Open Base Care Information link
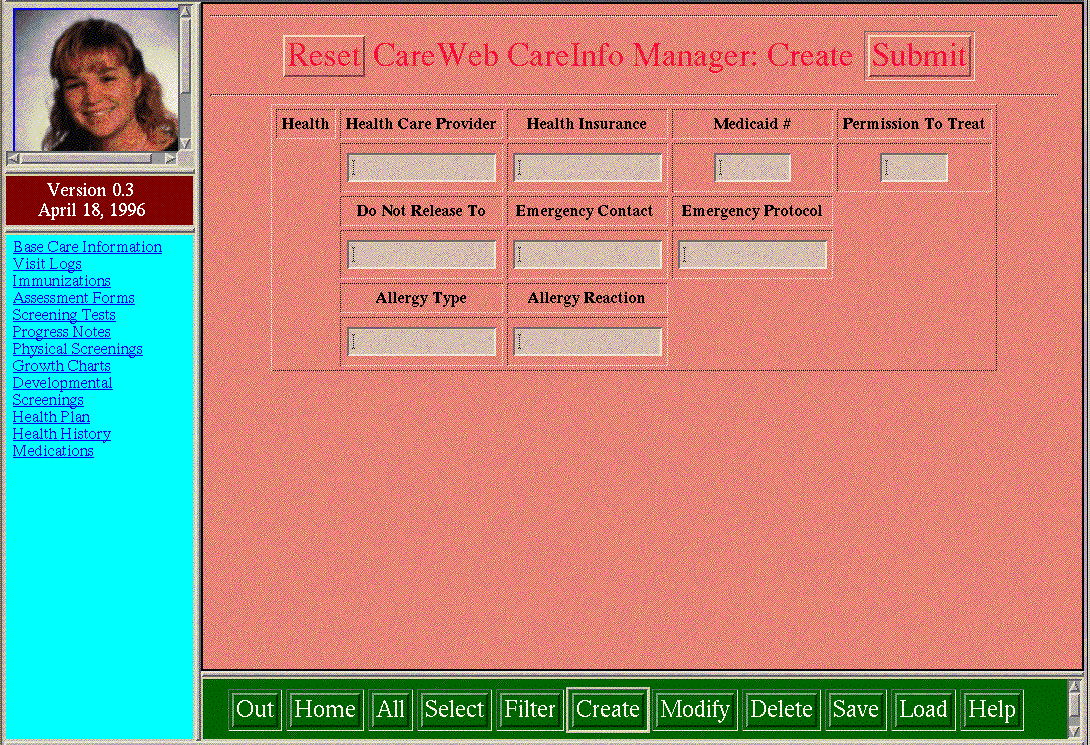 click(88, 247)
